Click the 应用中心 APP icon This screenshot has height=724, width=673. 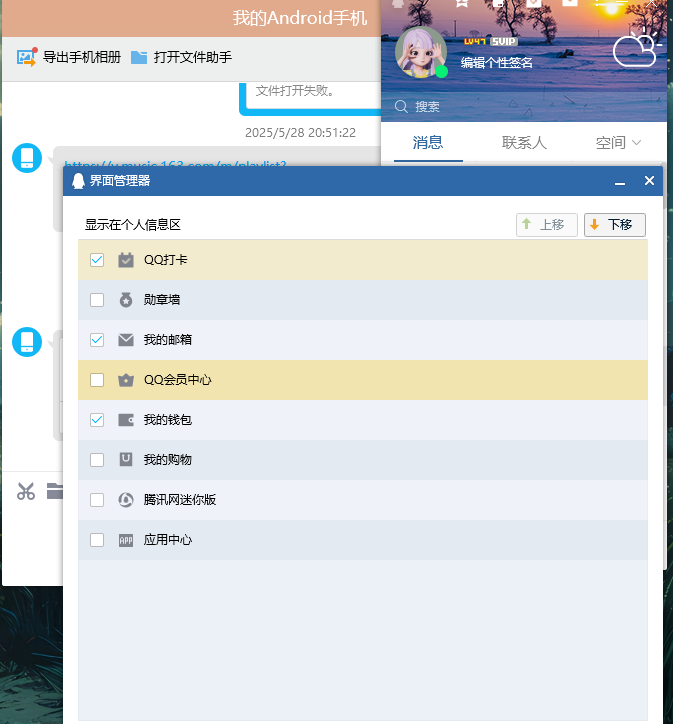pos(126,540)
